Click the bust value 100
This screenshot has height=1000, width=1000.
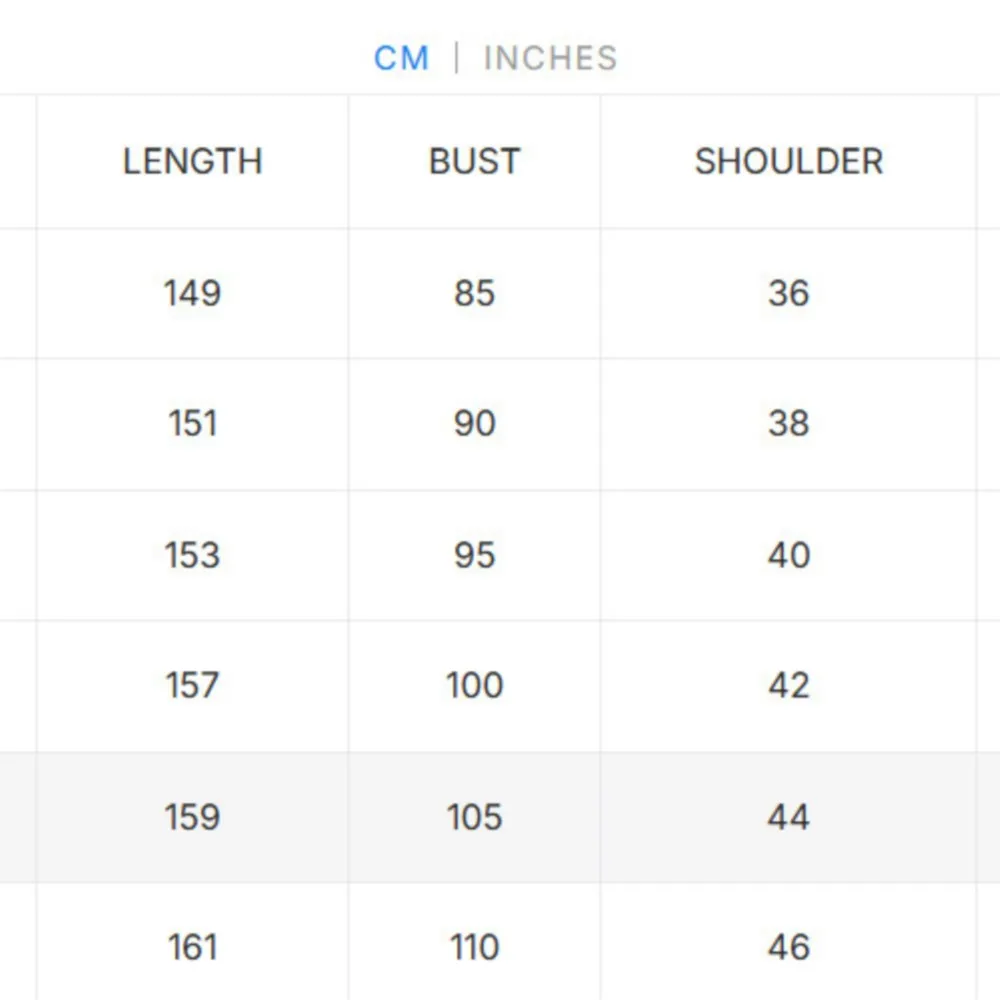point(473,685)
